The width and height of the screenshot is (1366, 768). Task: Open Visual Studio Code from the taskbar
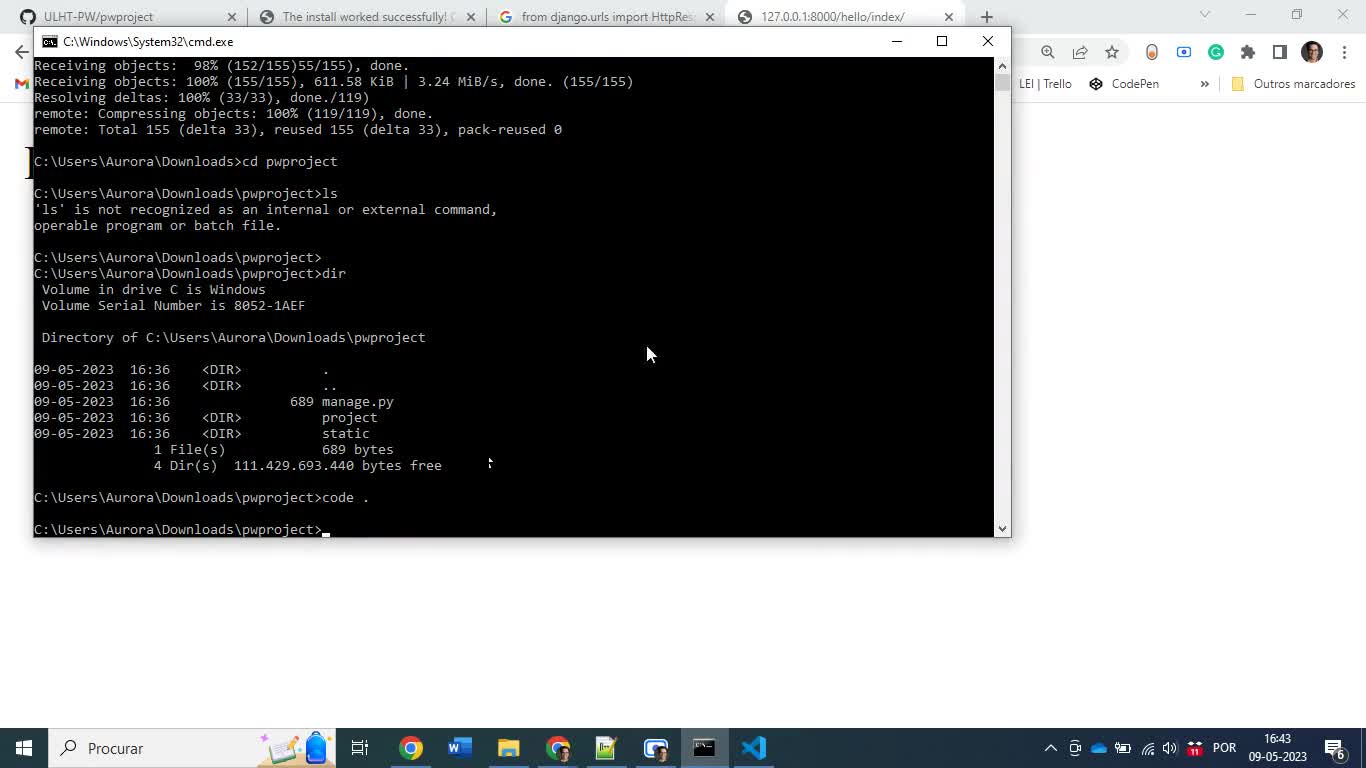[753, 747]
